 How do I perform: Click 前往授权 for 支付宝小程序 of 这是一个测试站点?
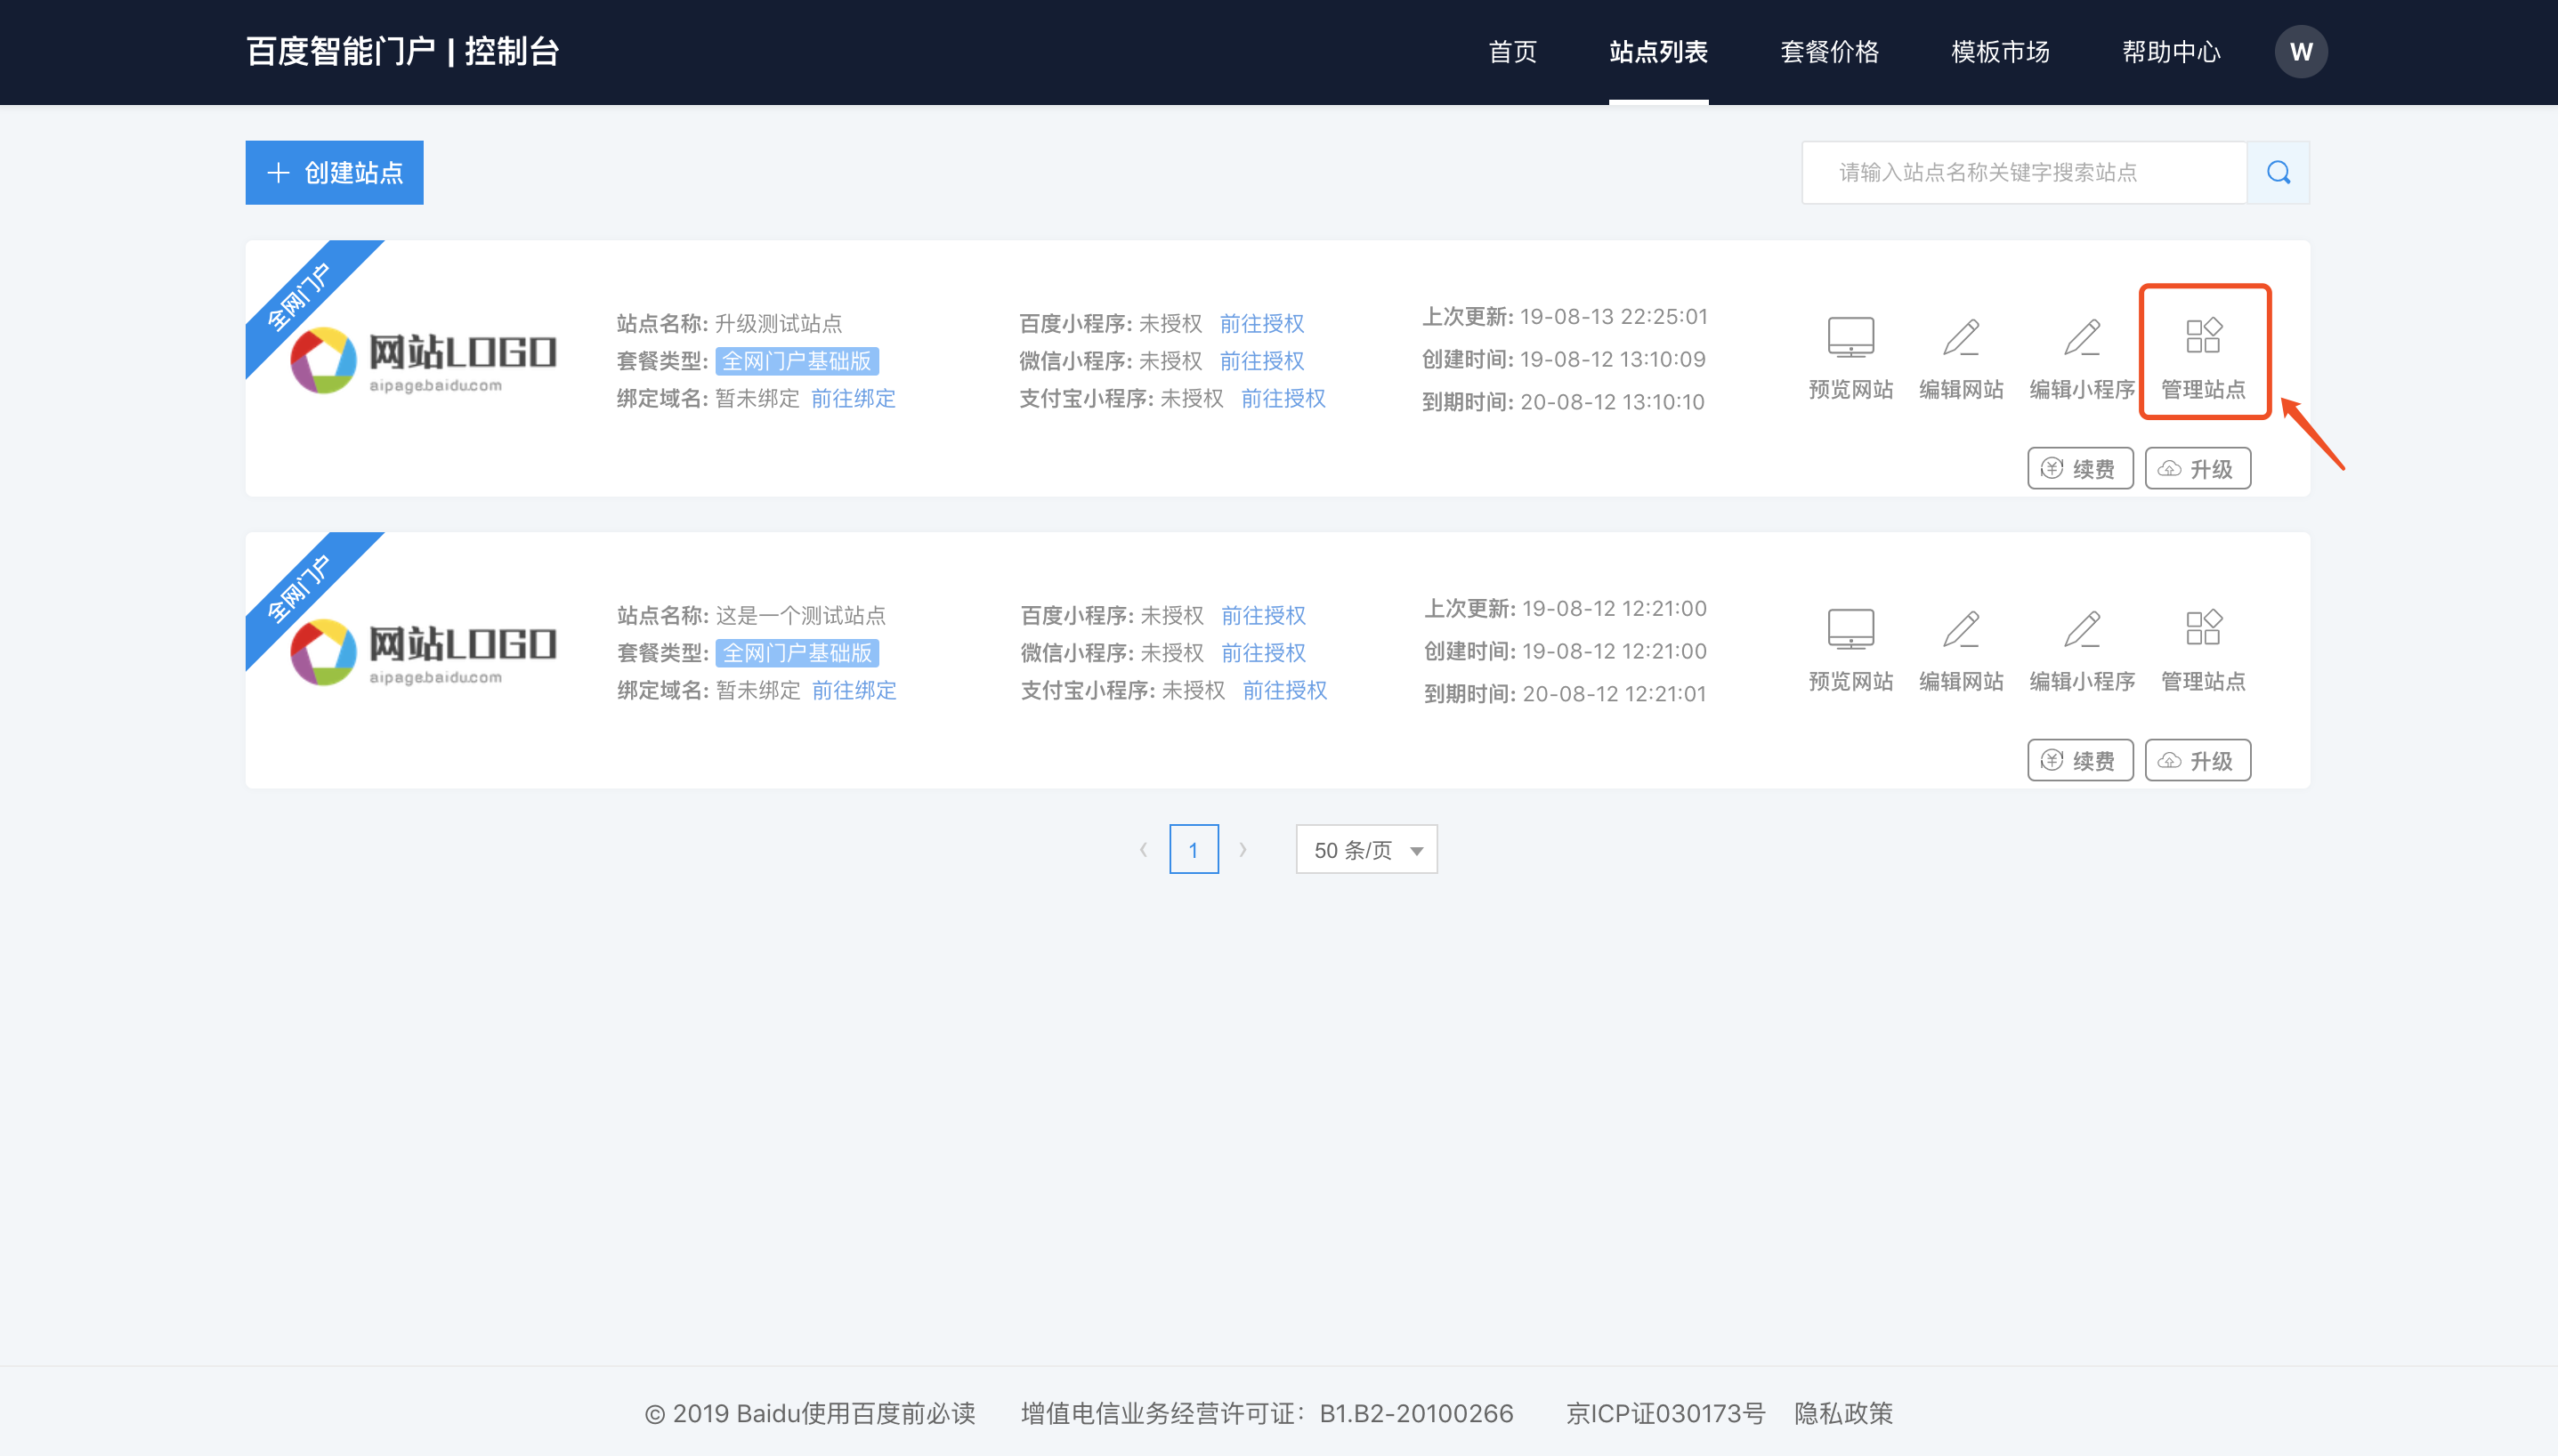pyautogui.click(x=1285, y=690)
